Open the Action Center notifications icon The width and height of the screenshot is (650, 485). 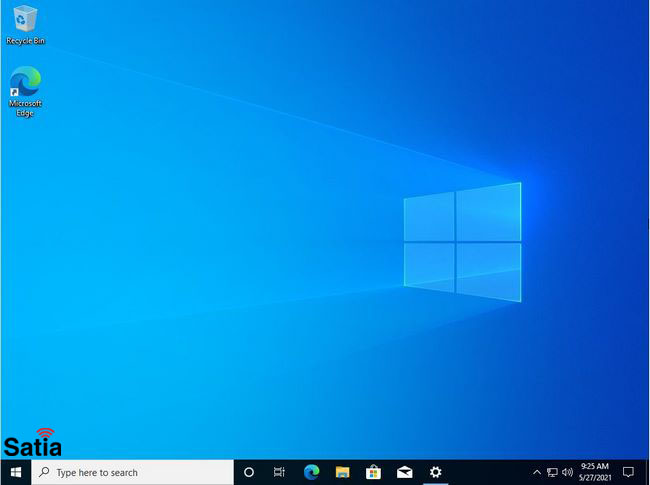(628, 472)
